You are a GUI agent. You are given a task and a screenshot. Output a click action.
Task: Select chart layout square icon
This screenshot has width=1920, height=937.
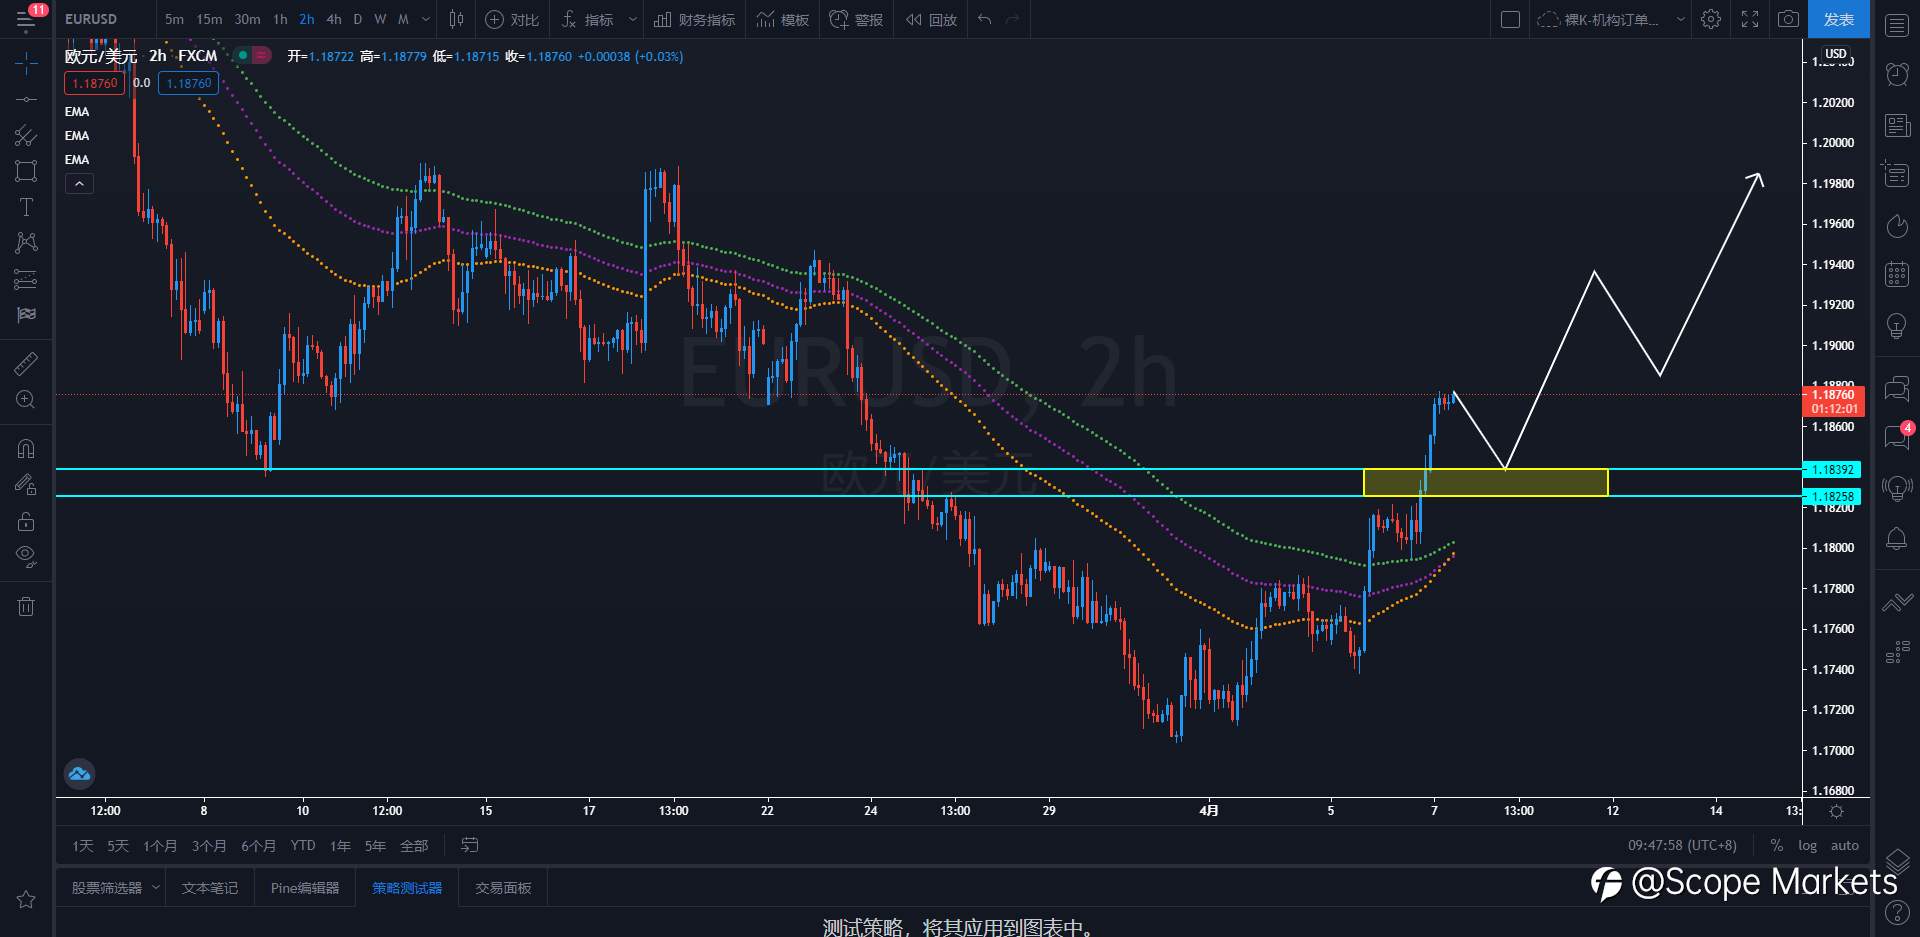pyautogui.click(x=1511, y=19)
